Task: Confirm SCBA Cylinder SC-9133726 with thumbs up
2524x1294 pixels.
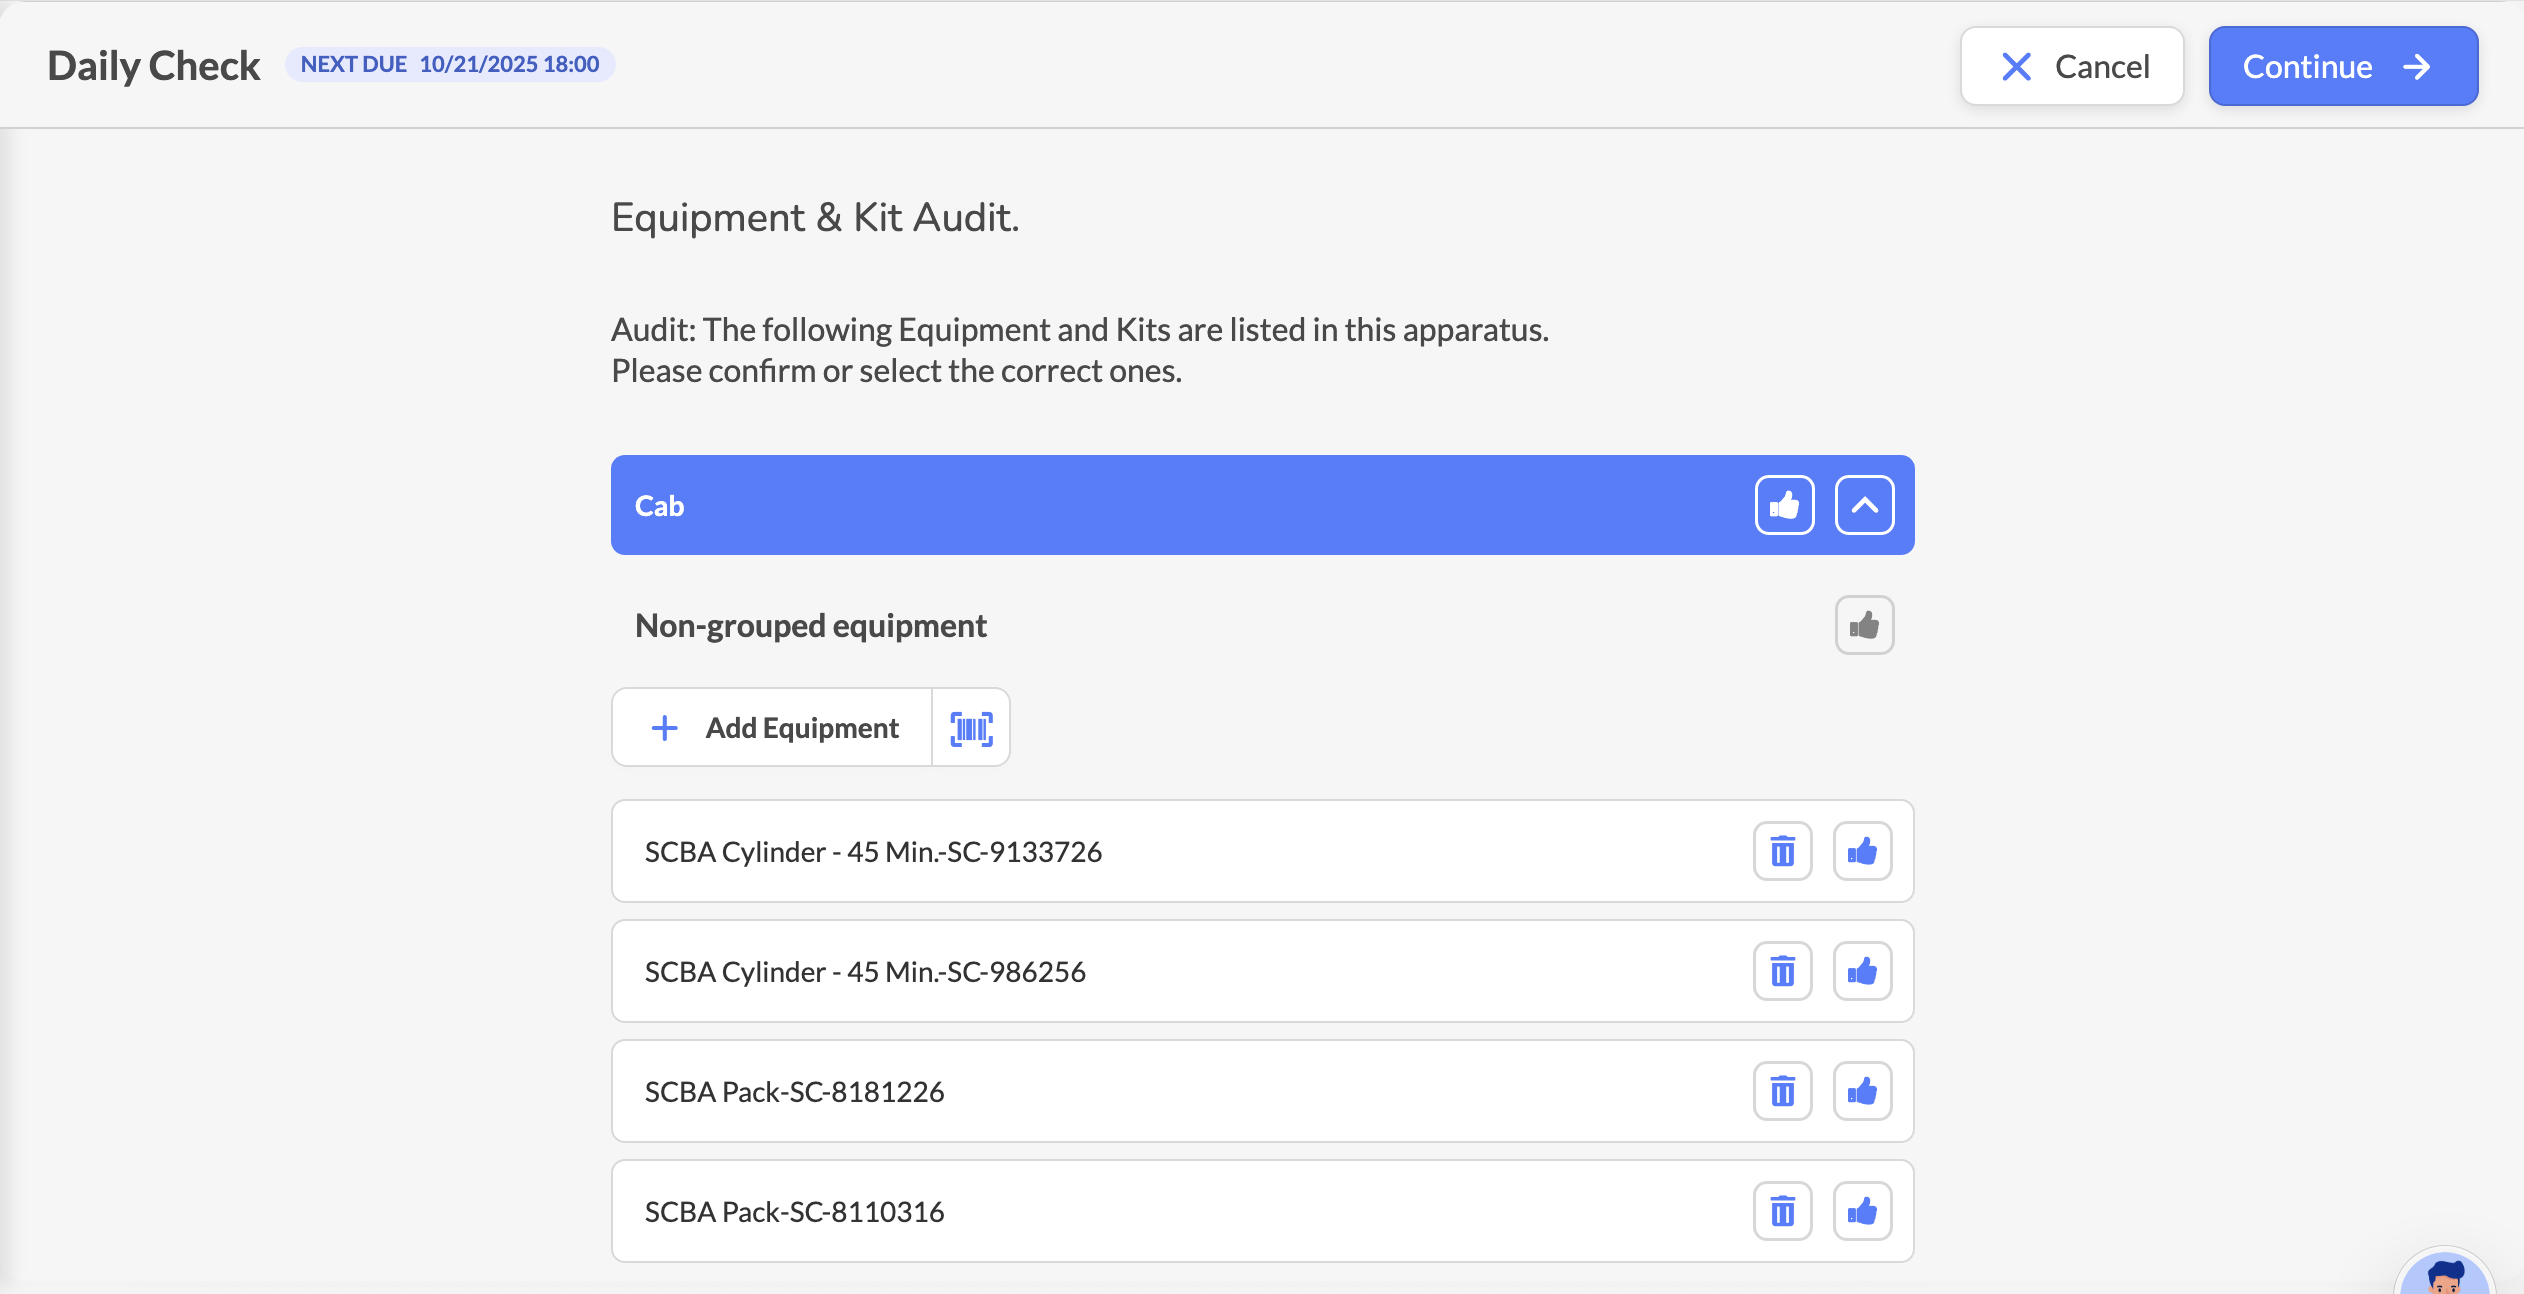Action: pos(1862,852)
